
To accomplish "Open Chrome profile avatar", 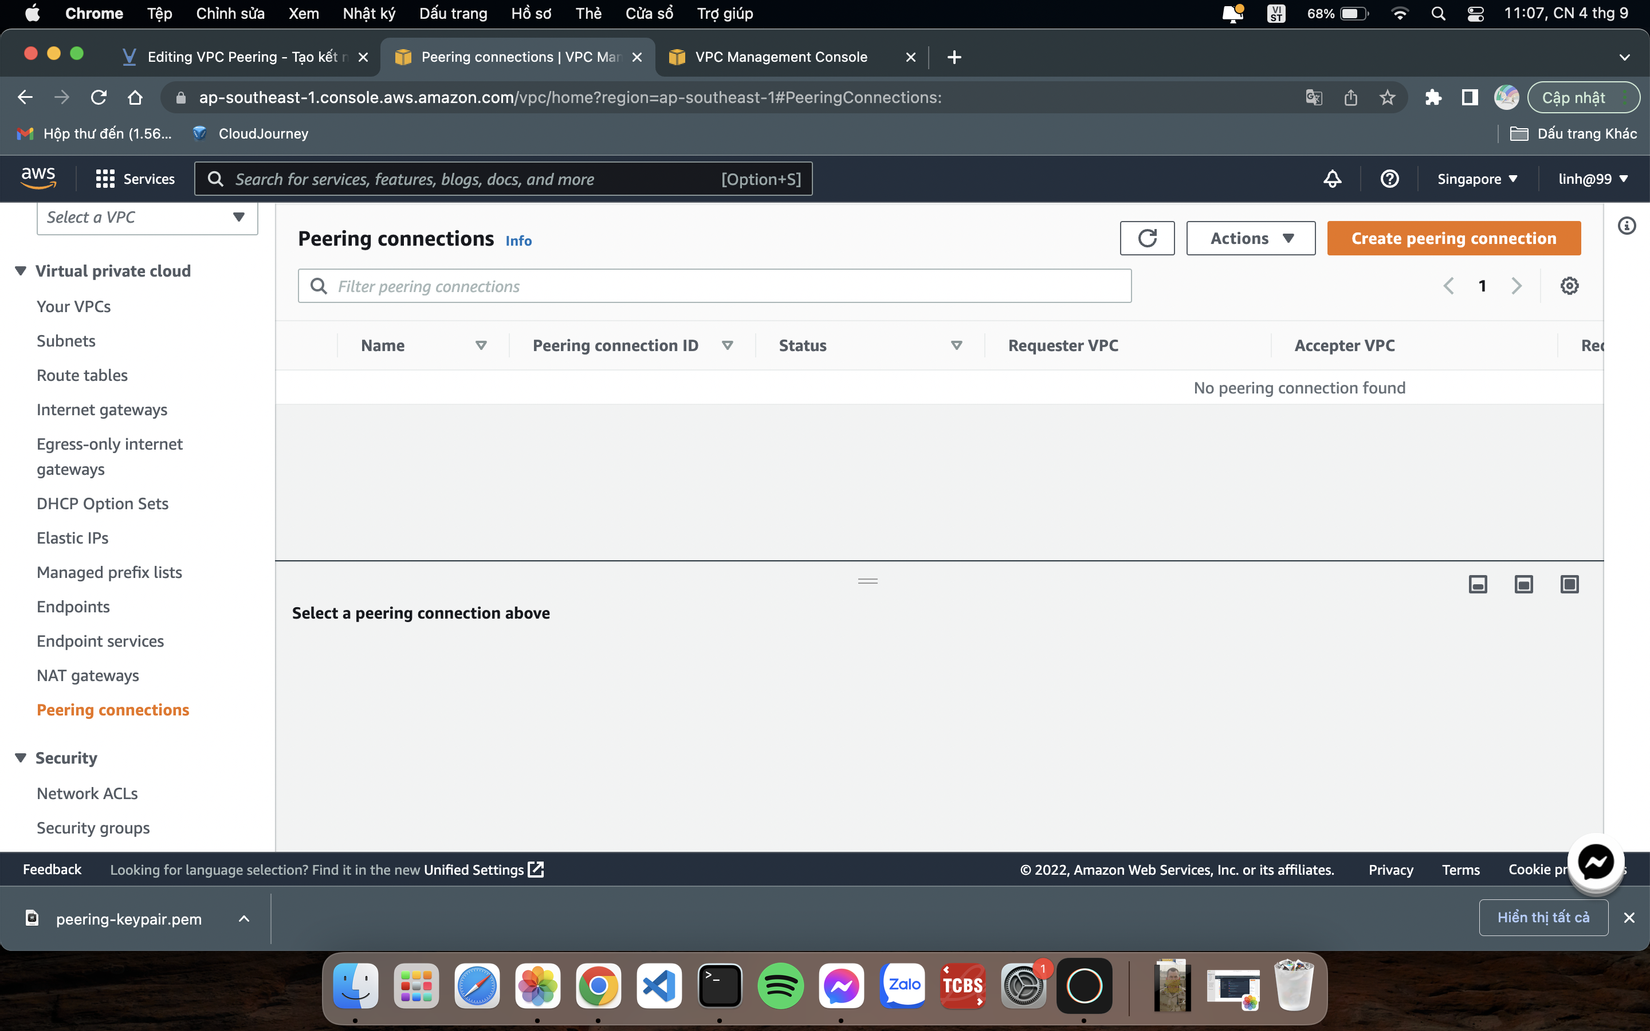I will tap(1506, 97).
